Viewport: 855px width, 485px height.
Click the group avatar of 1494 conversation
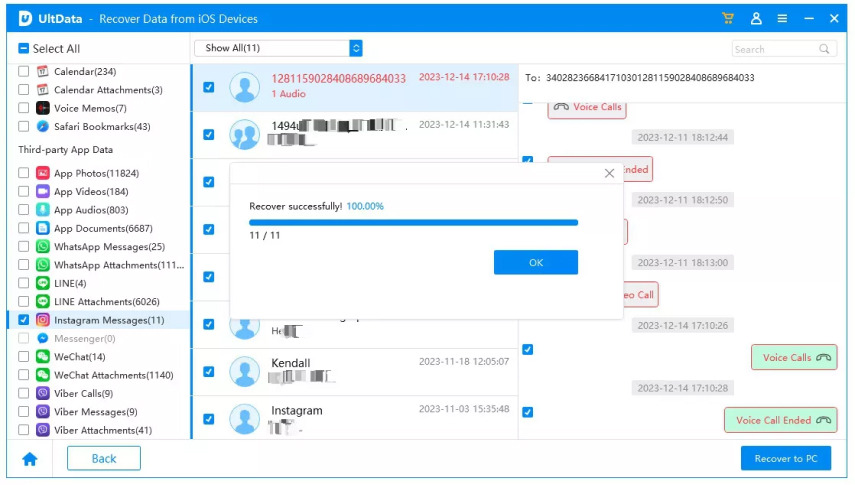coord(244,134)
